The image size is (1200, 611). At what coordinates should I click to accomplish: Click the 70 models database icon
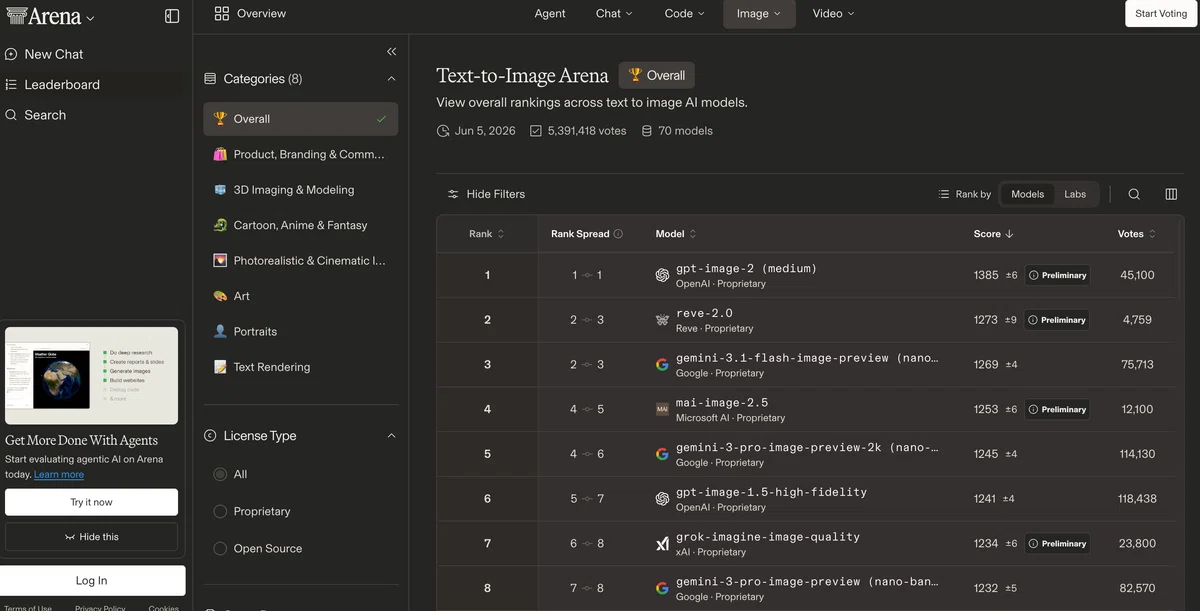tap(646, 131)
